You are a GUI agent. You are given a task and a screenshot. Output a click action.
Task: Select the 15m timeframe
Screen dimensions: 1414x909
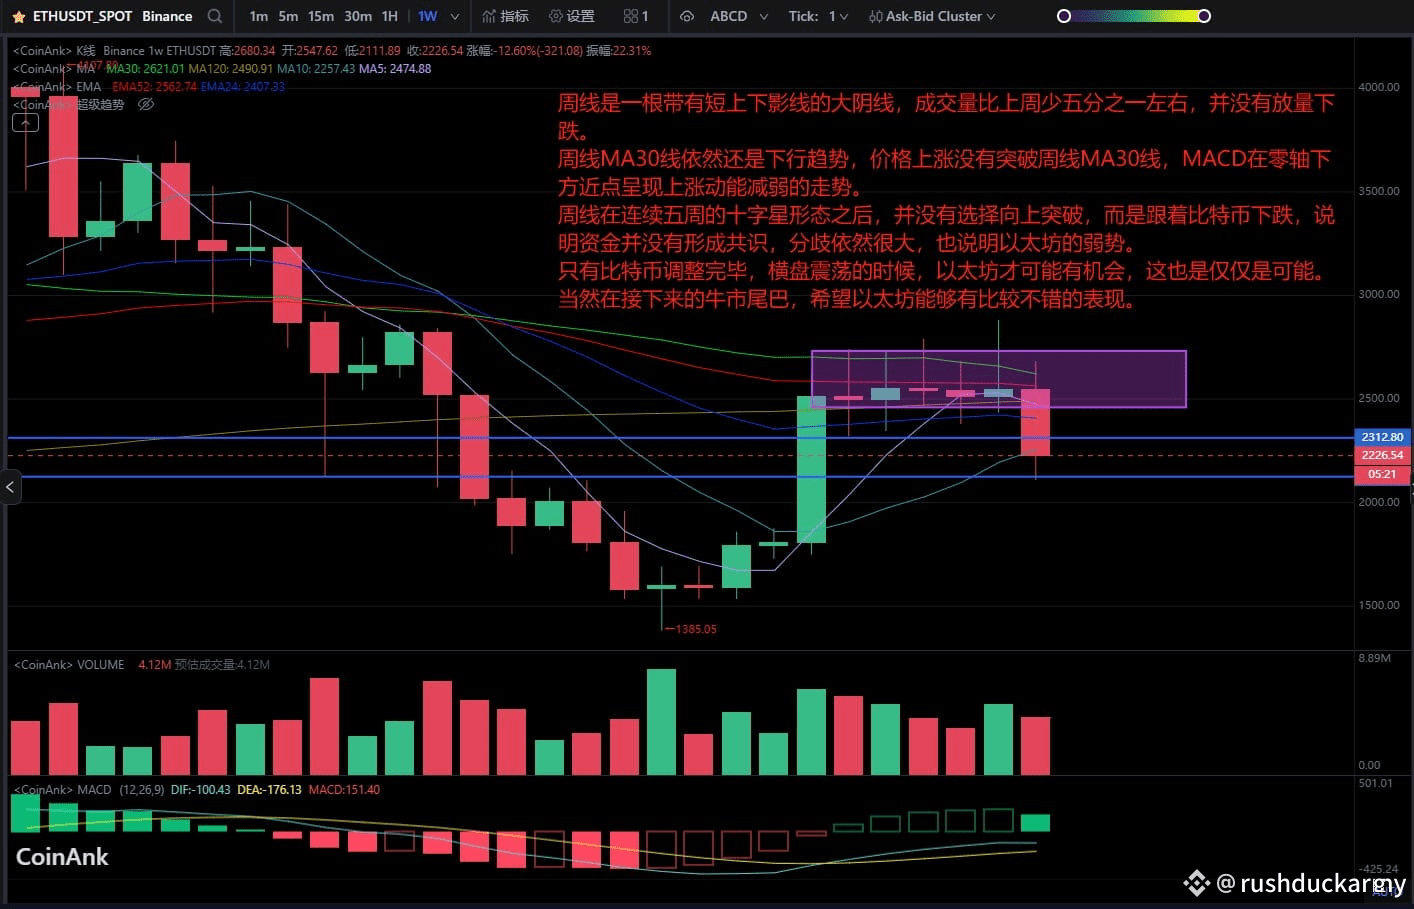pyautogui.click(x=321, y=16)
